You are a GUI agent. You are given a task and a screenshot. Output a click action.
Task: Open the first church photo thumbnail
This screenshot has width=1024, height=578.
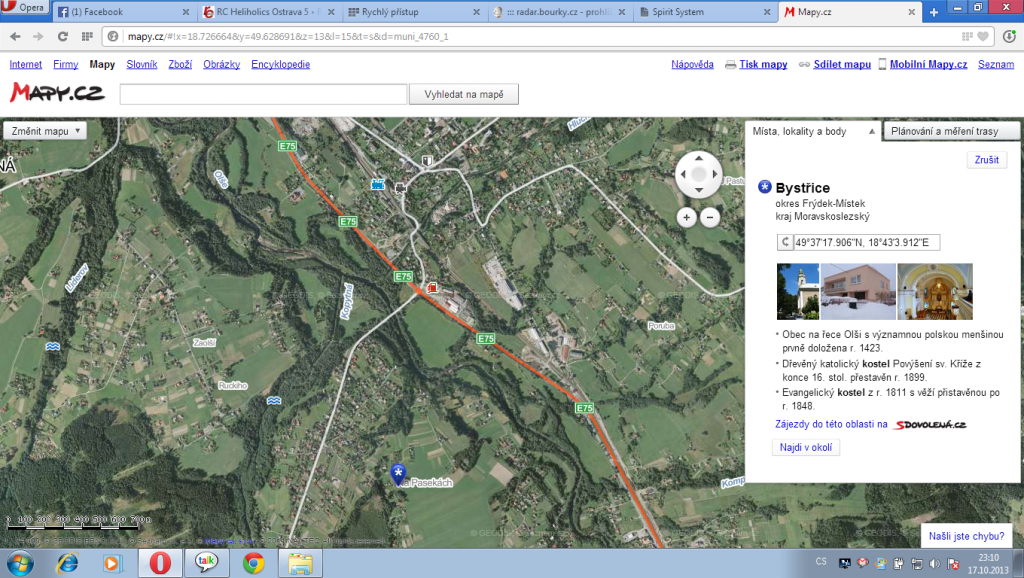point(797,291)
